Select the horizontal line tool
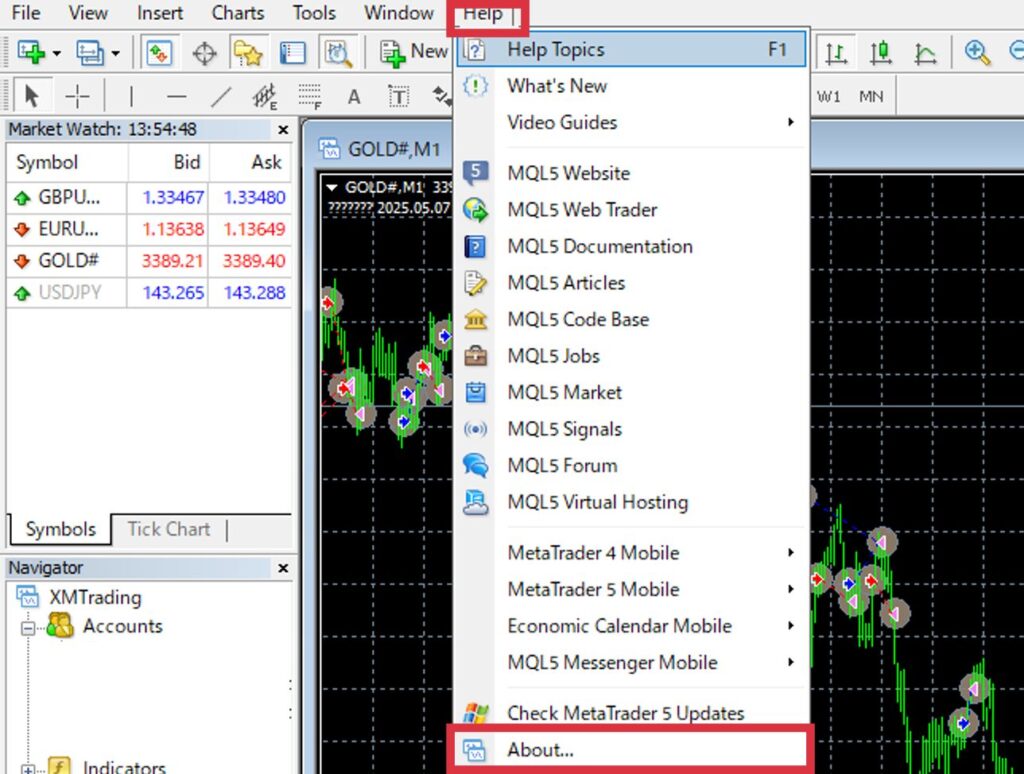Image resolution: width=1024 pixels, height=774 pixels. click(176, 97)
